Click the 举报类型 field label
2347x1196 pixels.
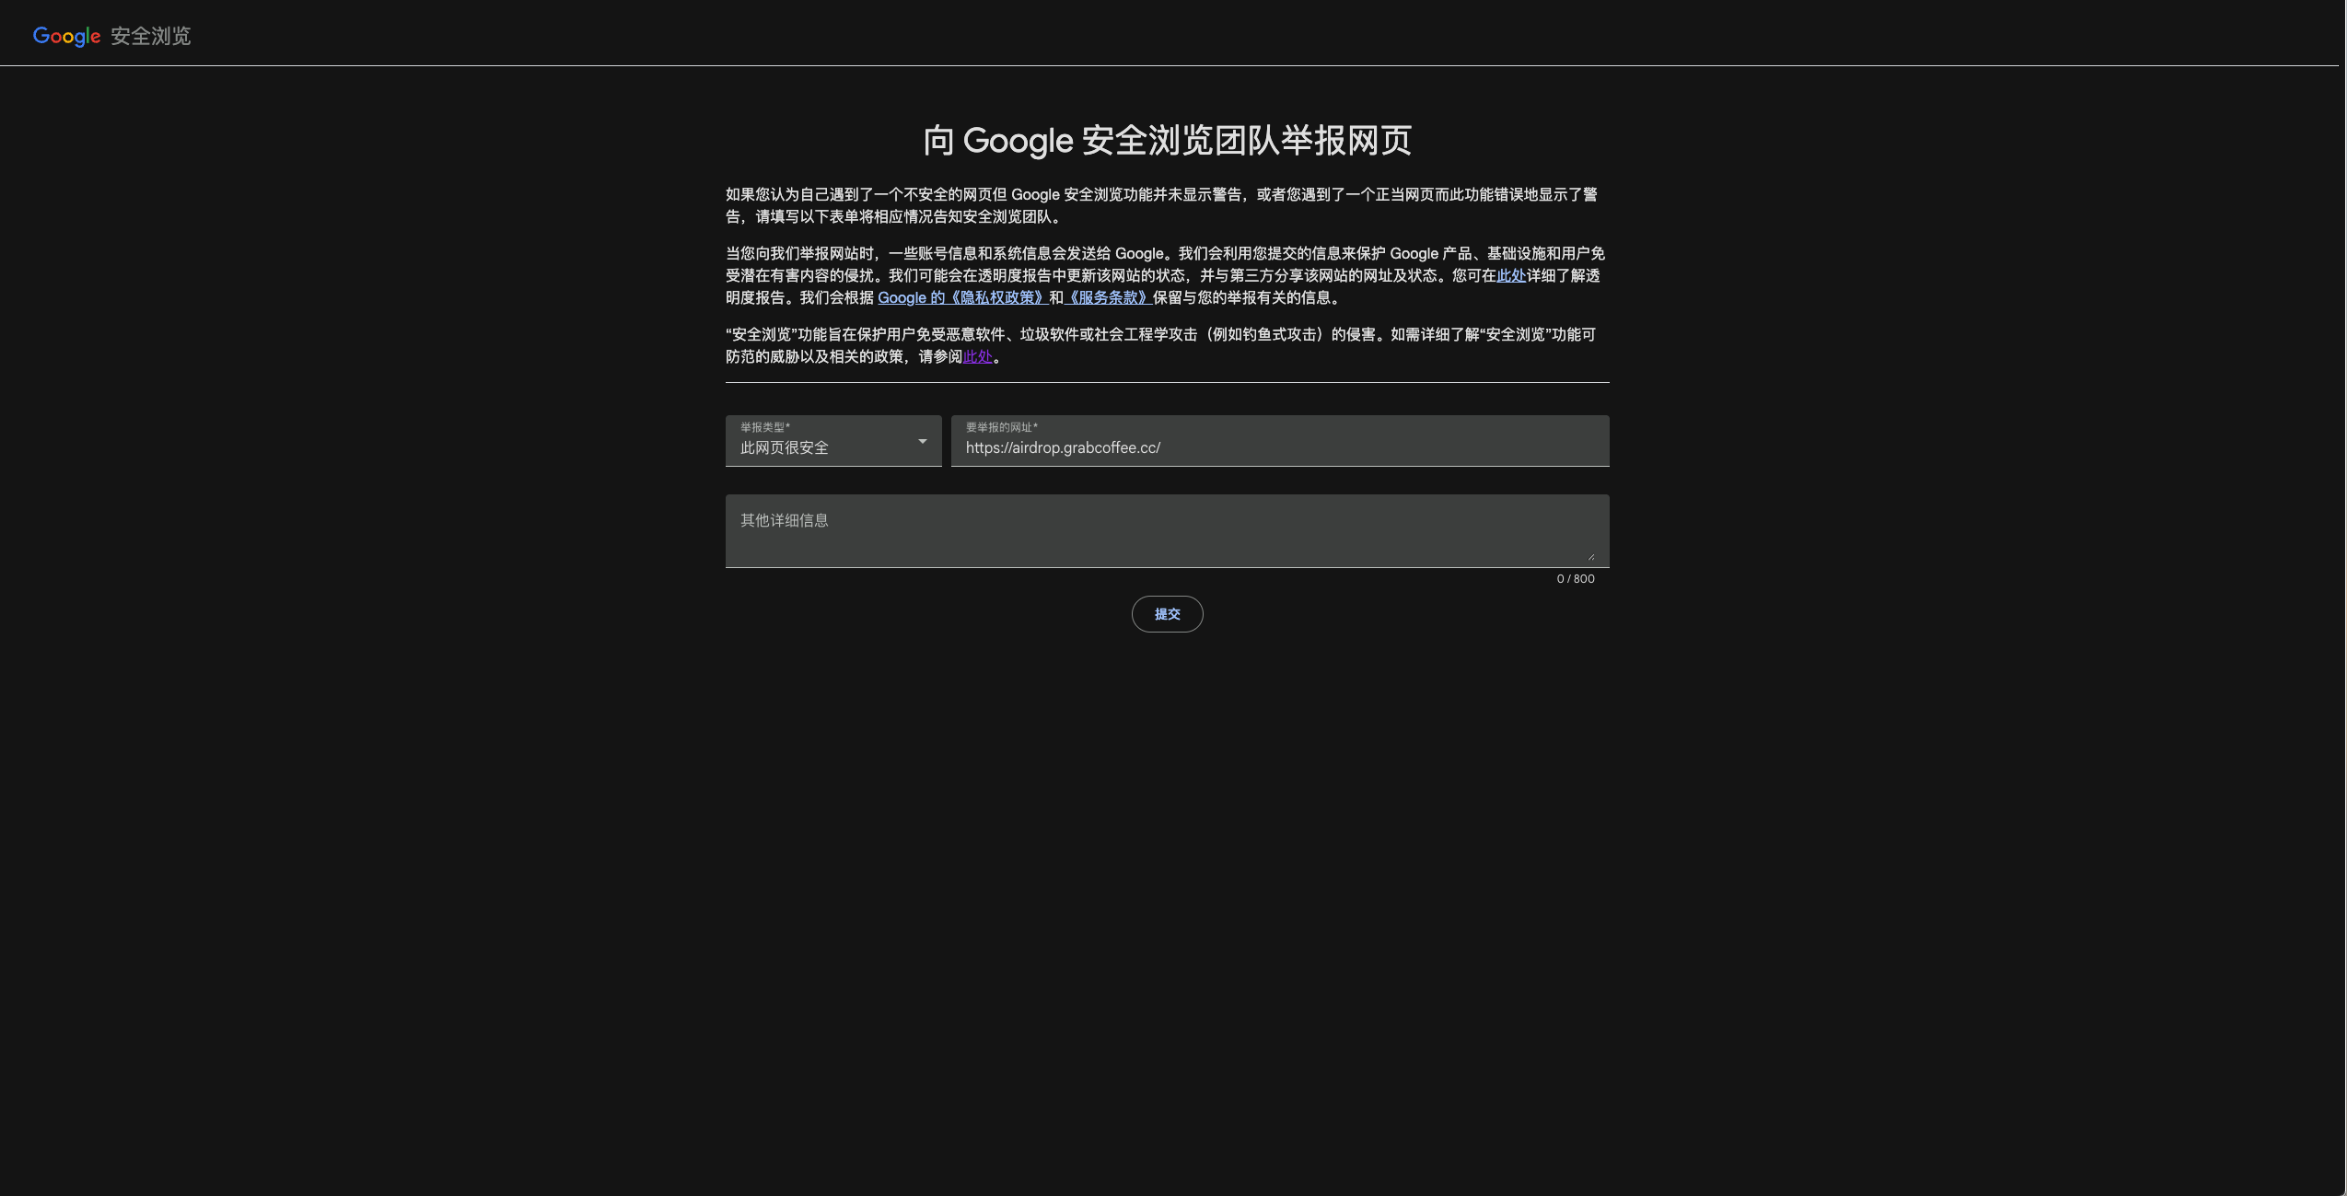764,427
